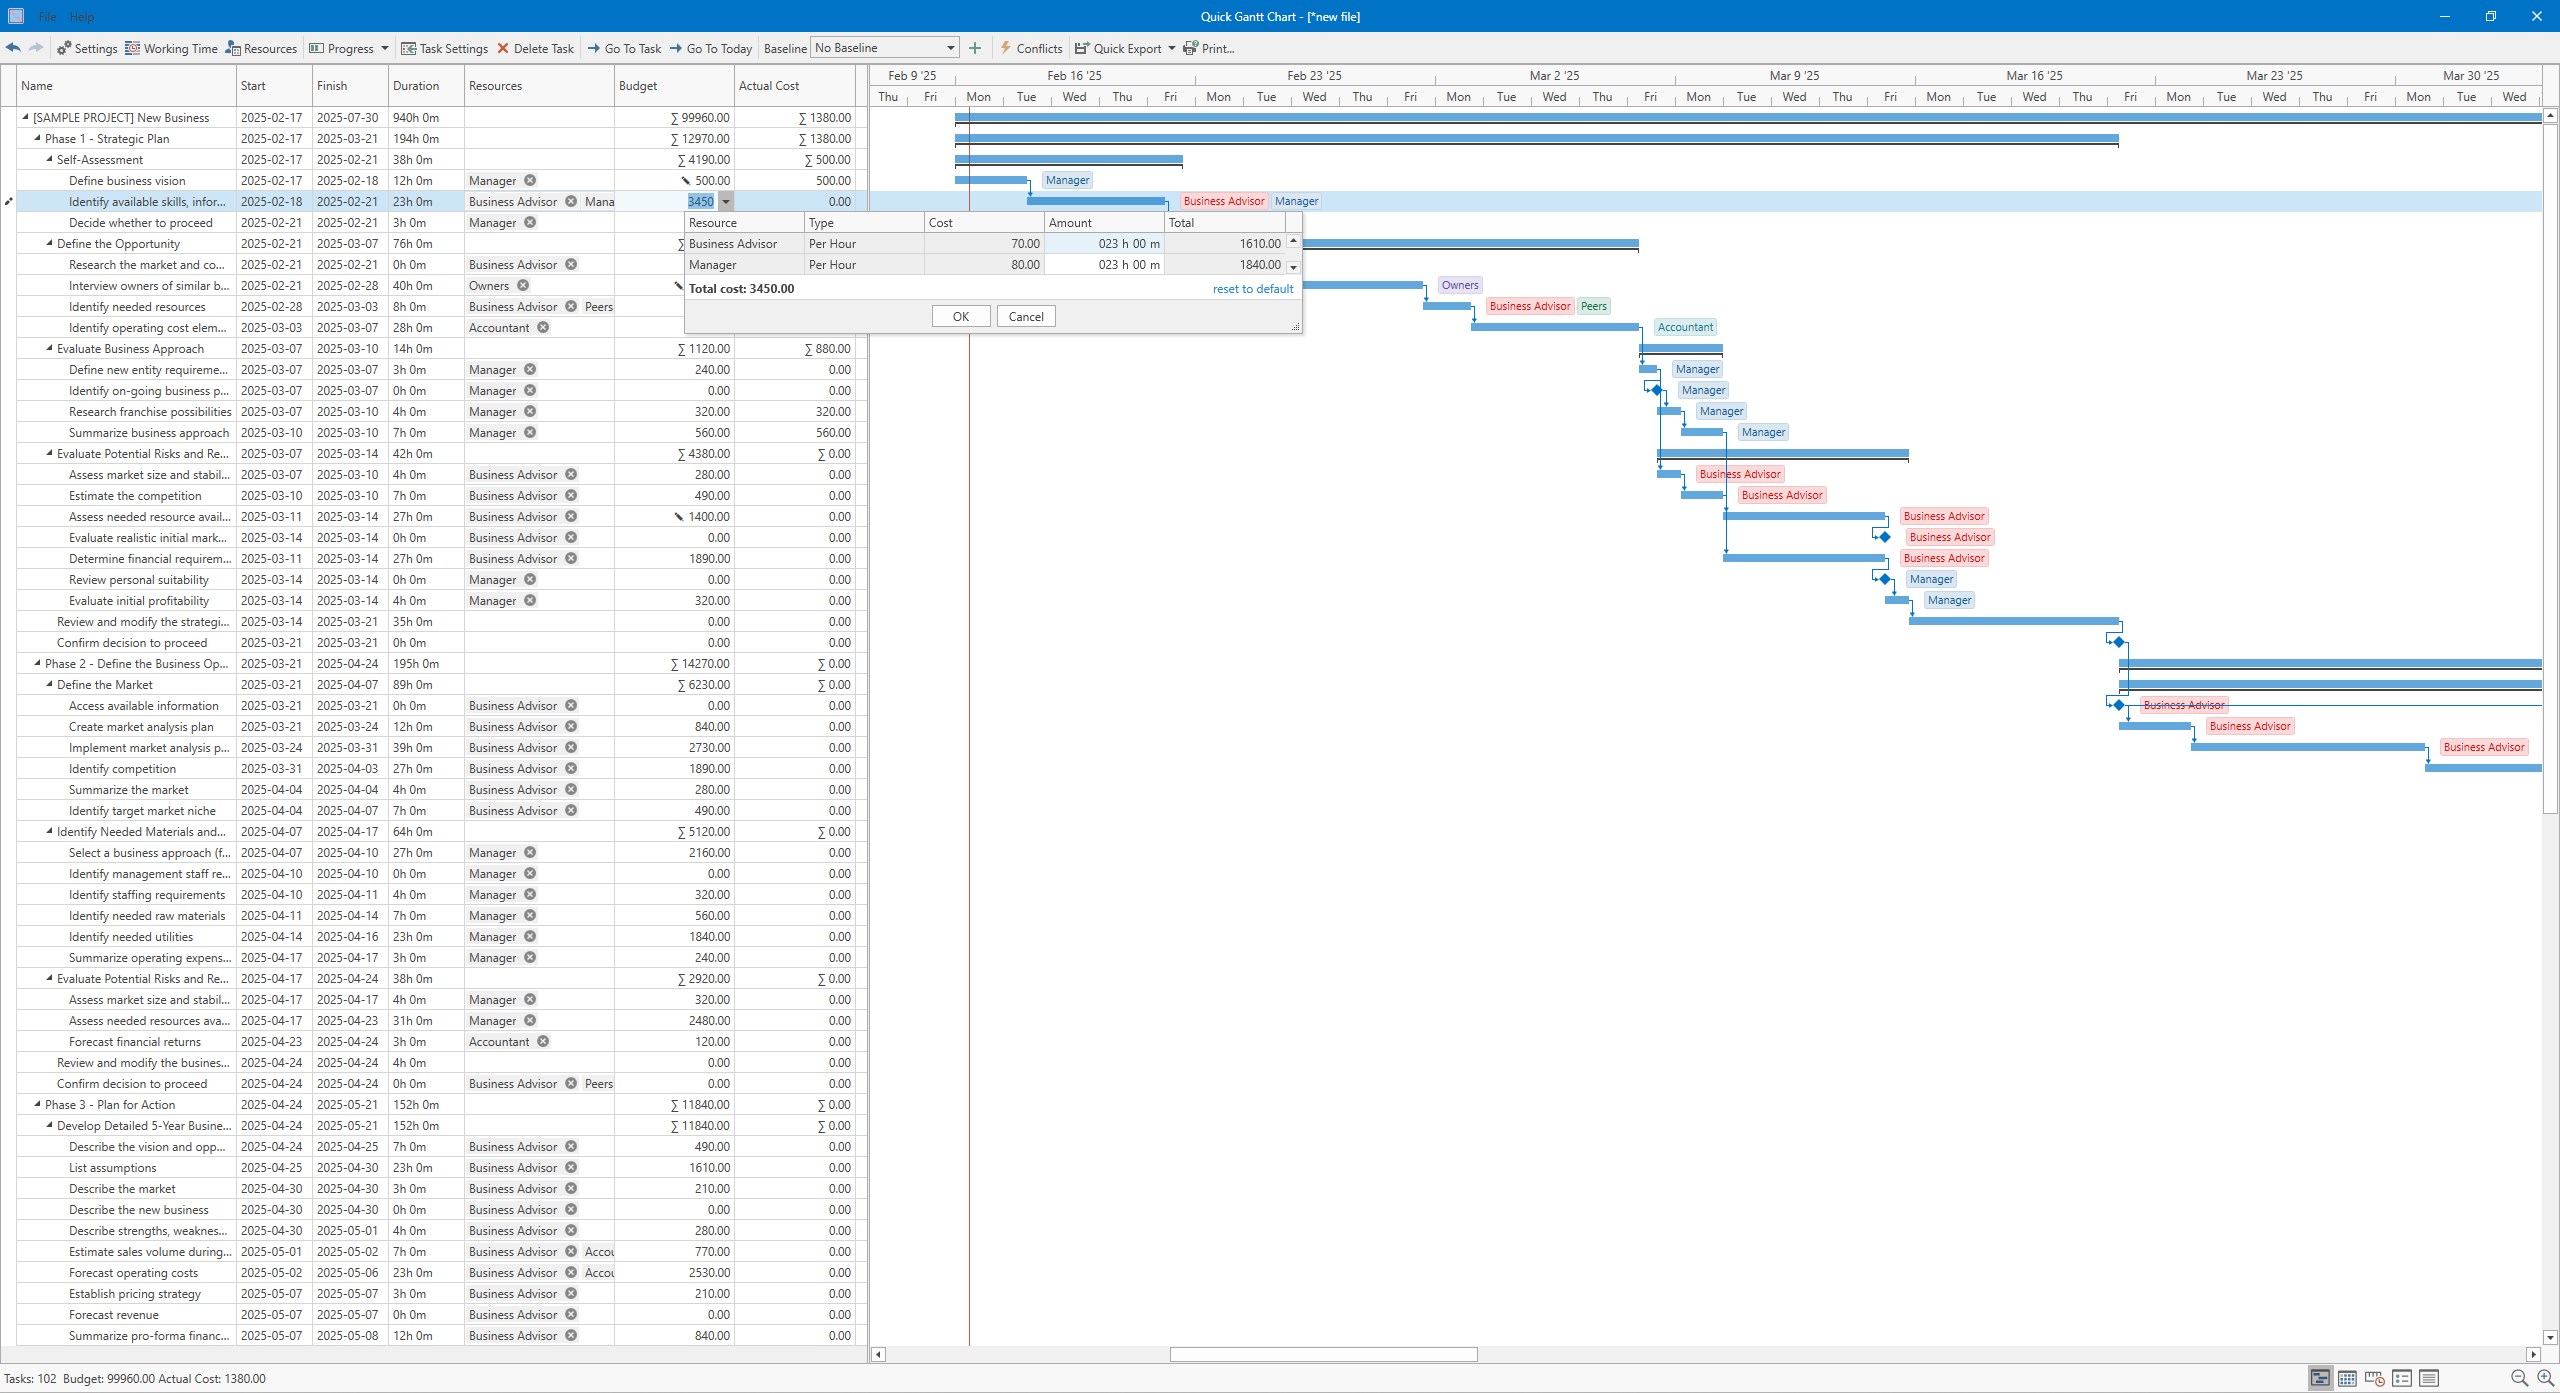Open the Baseline combo box
Viewport: 2560px width, 1393px height.
[885, 48]
